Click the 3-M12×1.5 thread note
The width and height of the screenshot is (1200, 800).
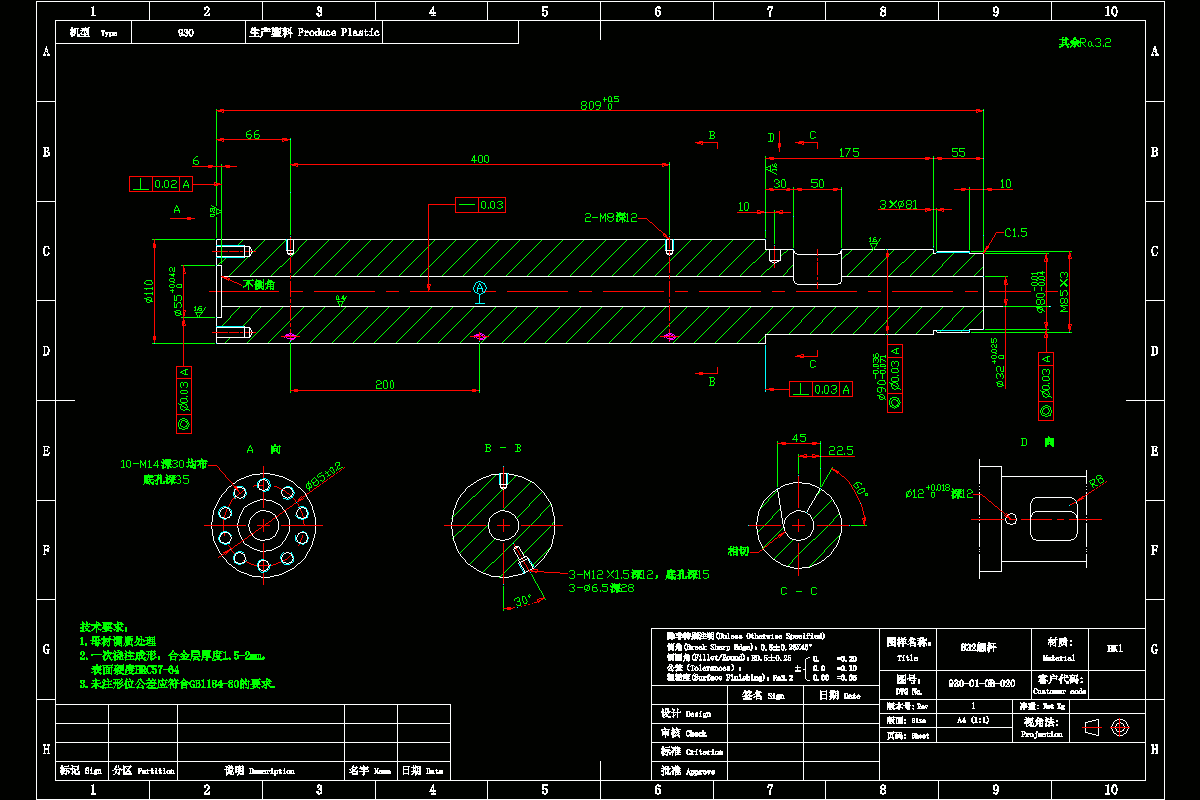point(638,574)
